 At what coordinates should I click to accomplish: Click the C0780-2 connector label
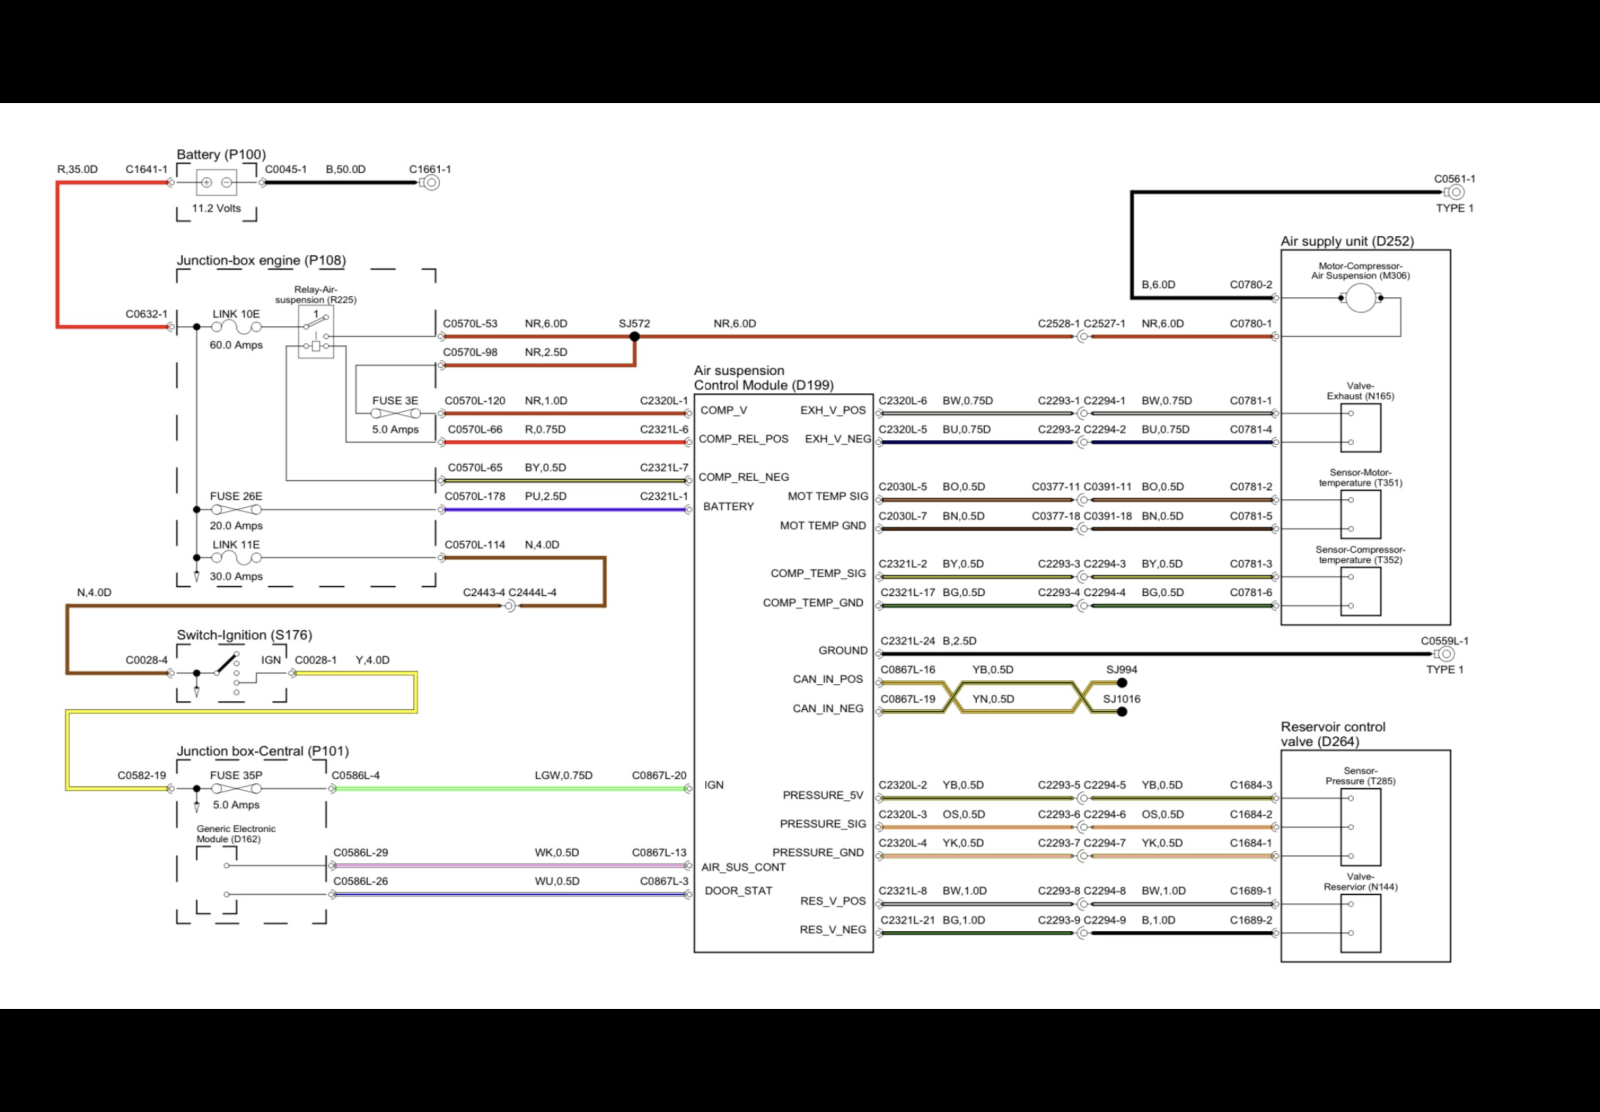1251,285
